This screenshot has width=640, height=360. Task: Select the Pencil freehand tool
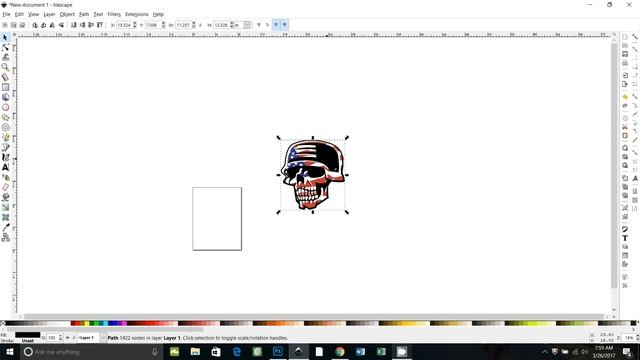(5, 138)
